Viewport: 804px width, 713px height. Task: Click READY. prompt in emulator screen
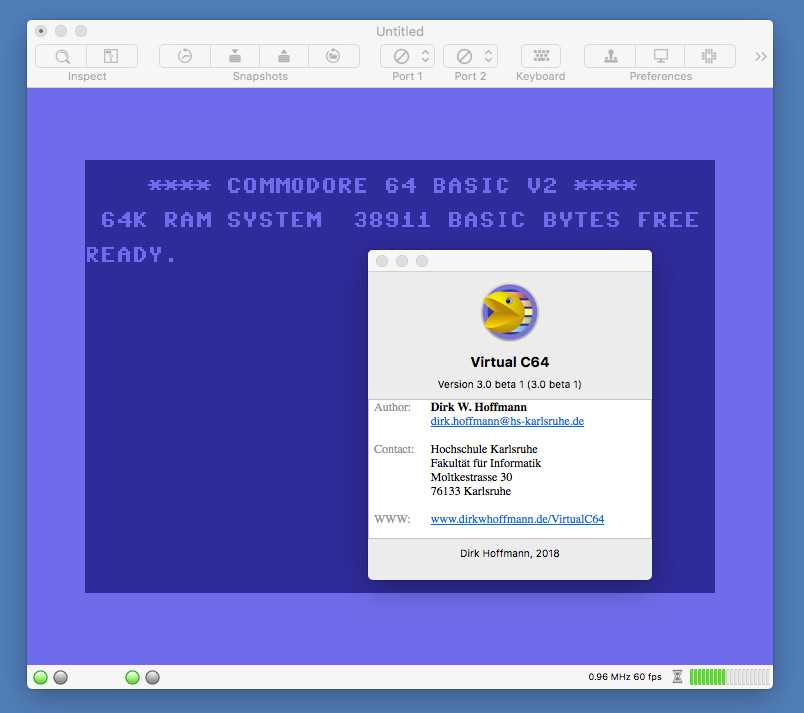pos(131,255)
